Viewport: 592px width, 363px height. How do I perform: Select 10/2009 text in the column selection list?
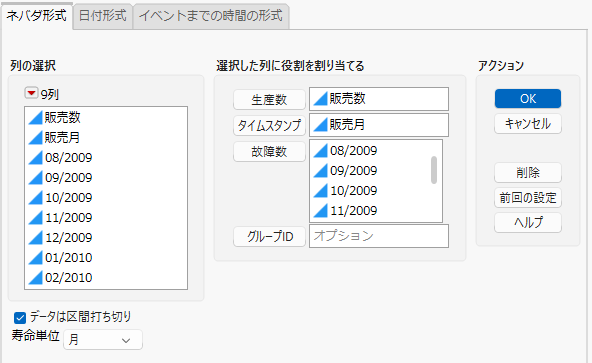(x=69, y=198)
